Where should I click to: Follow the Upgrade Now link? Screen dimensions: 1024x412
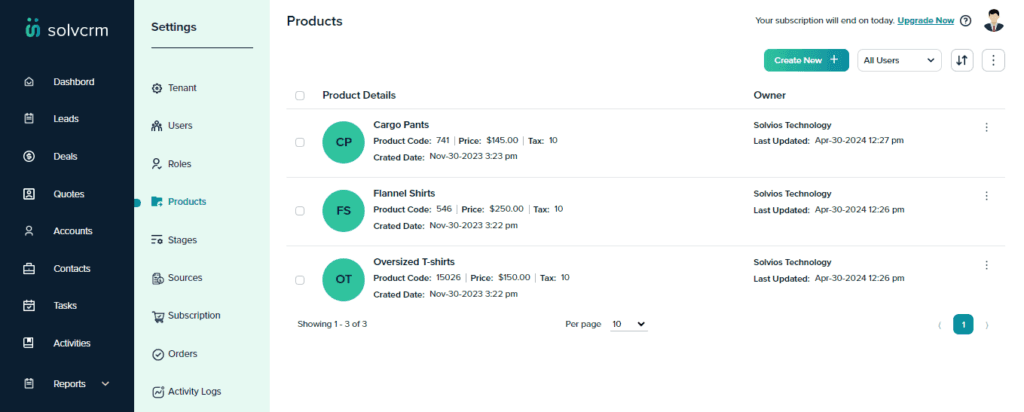pos(925,21)
